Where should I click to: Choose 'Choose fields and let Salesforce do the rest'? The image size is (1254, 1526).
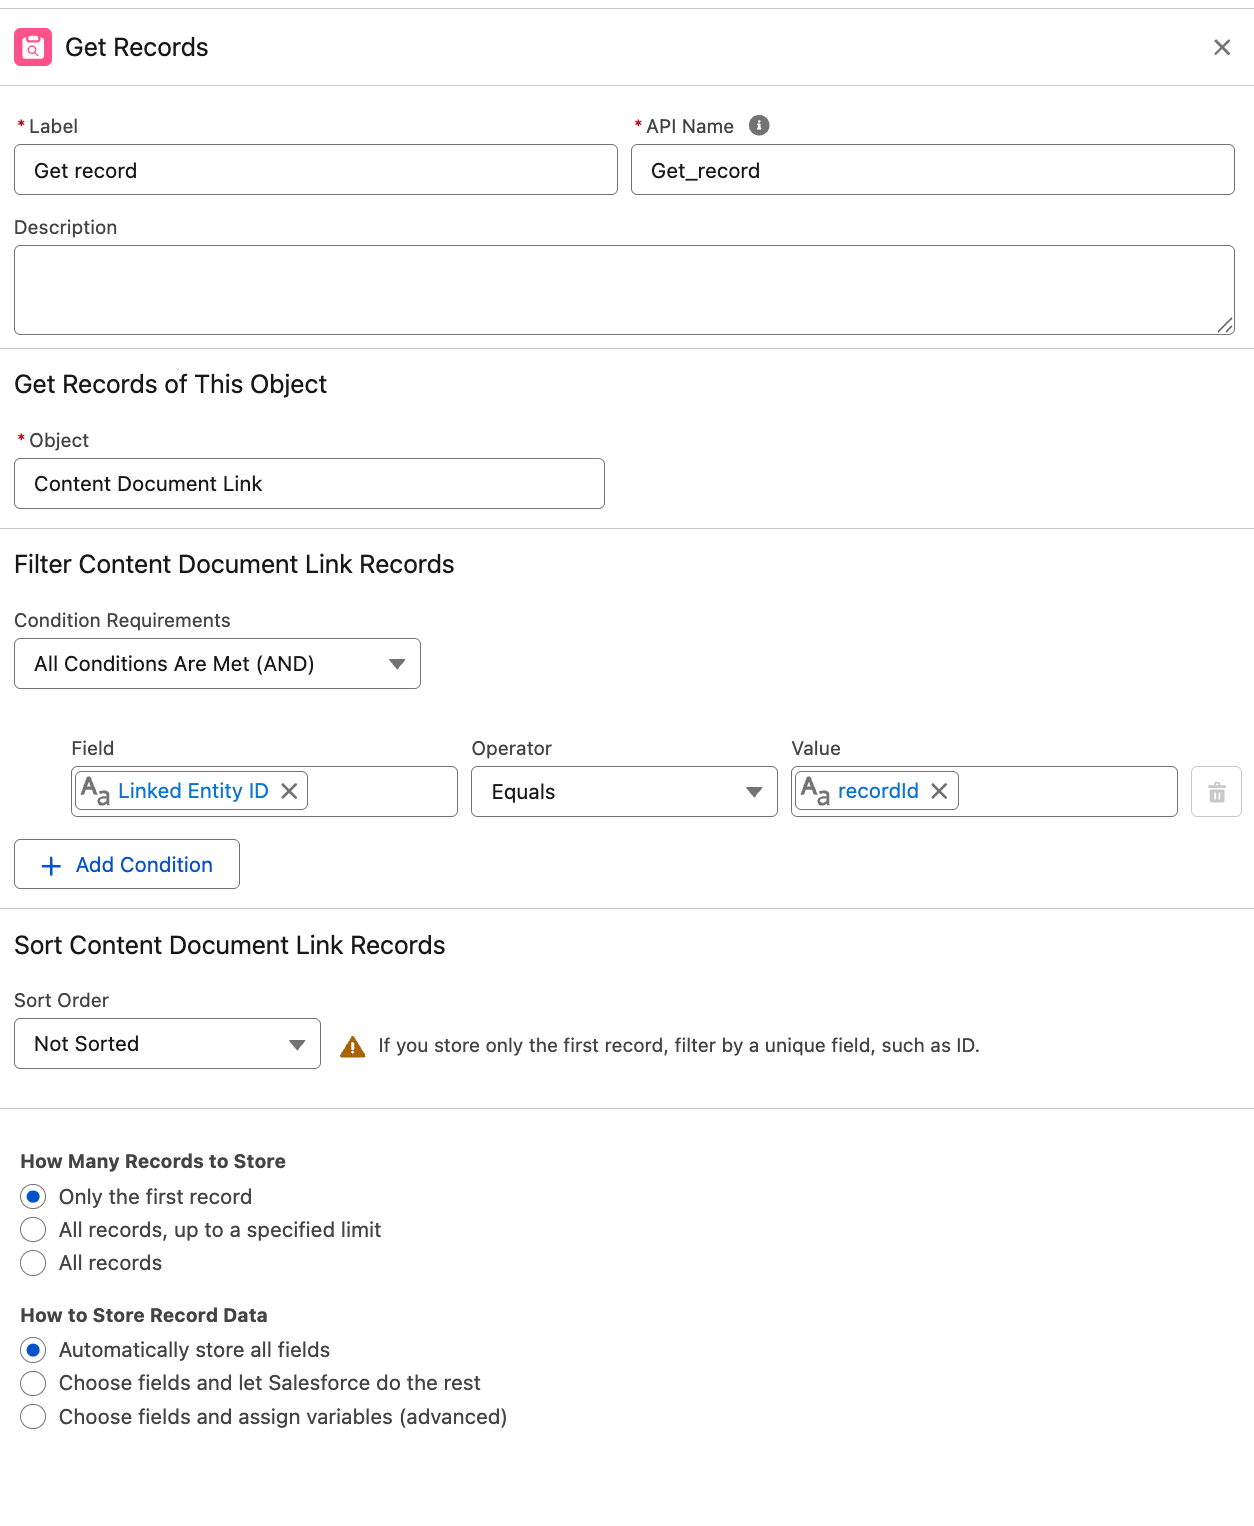[33, 1383]
